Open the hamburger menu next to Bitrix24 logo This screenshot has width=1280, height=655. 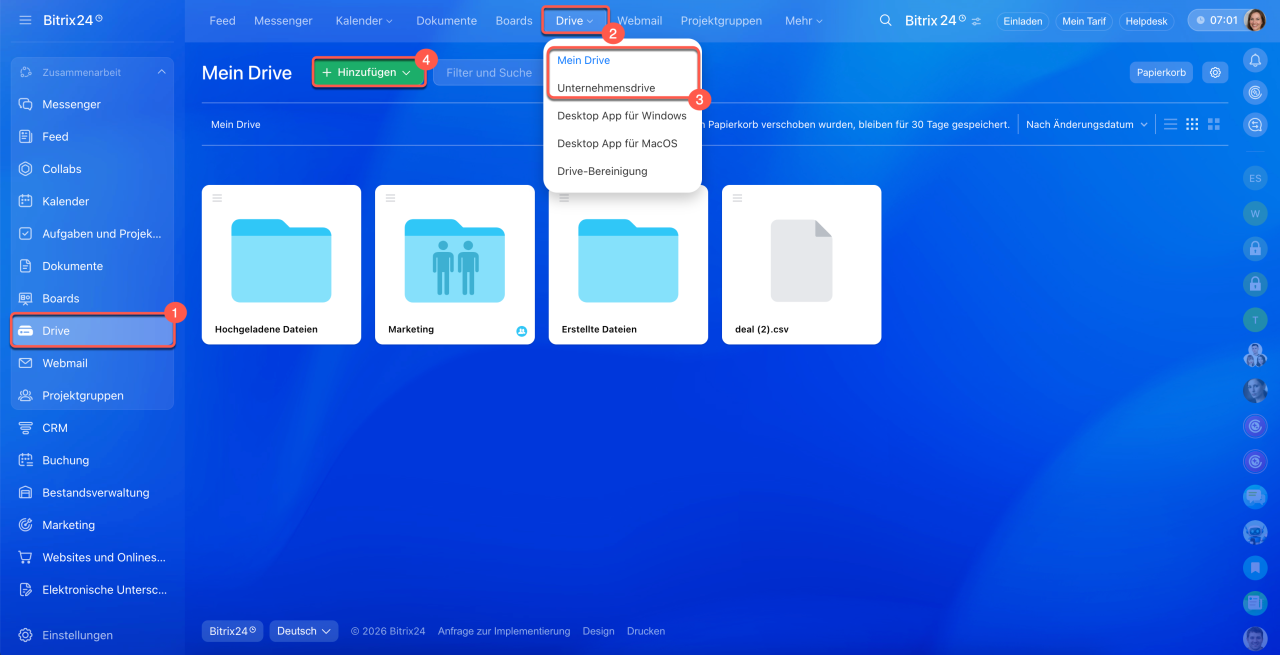(25, 20)
